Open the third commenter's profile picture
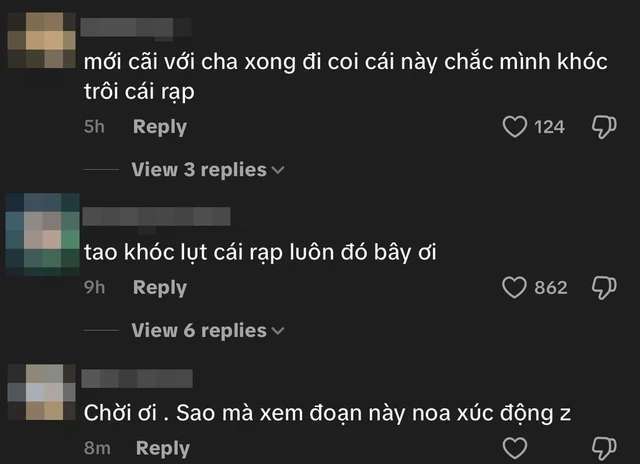Screen dimensions: 640x464 coord(38,390)
